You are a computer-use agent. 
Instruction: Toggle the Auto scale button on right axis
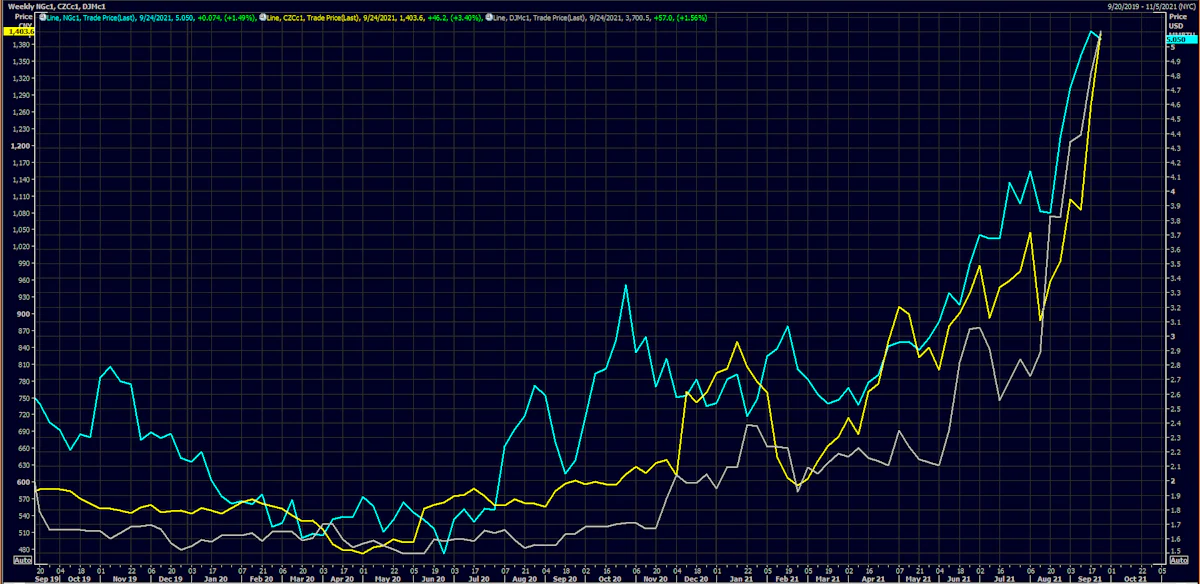pos(1178,560)
